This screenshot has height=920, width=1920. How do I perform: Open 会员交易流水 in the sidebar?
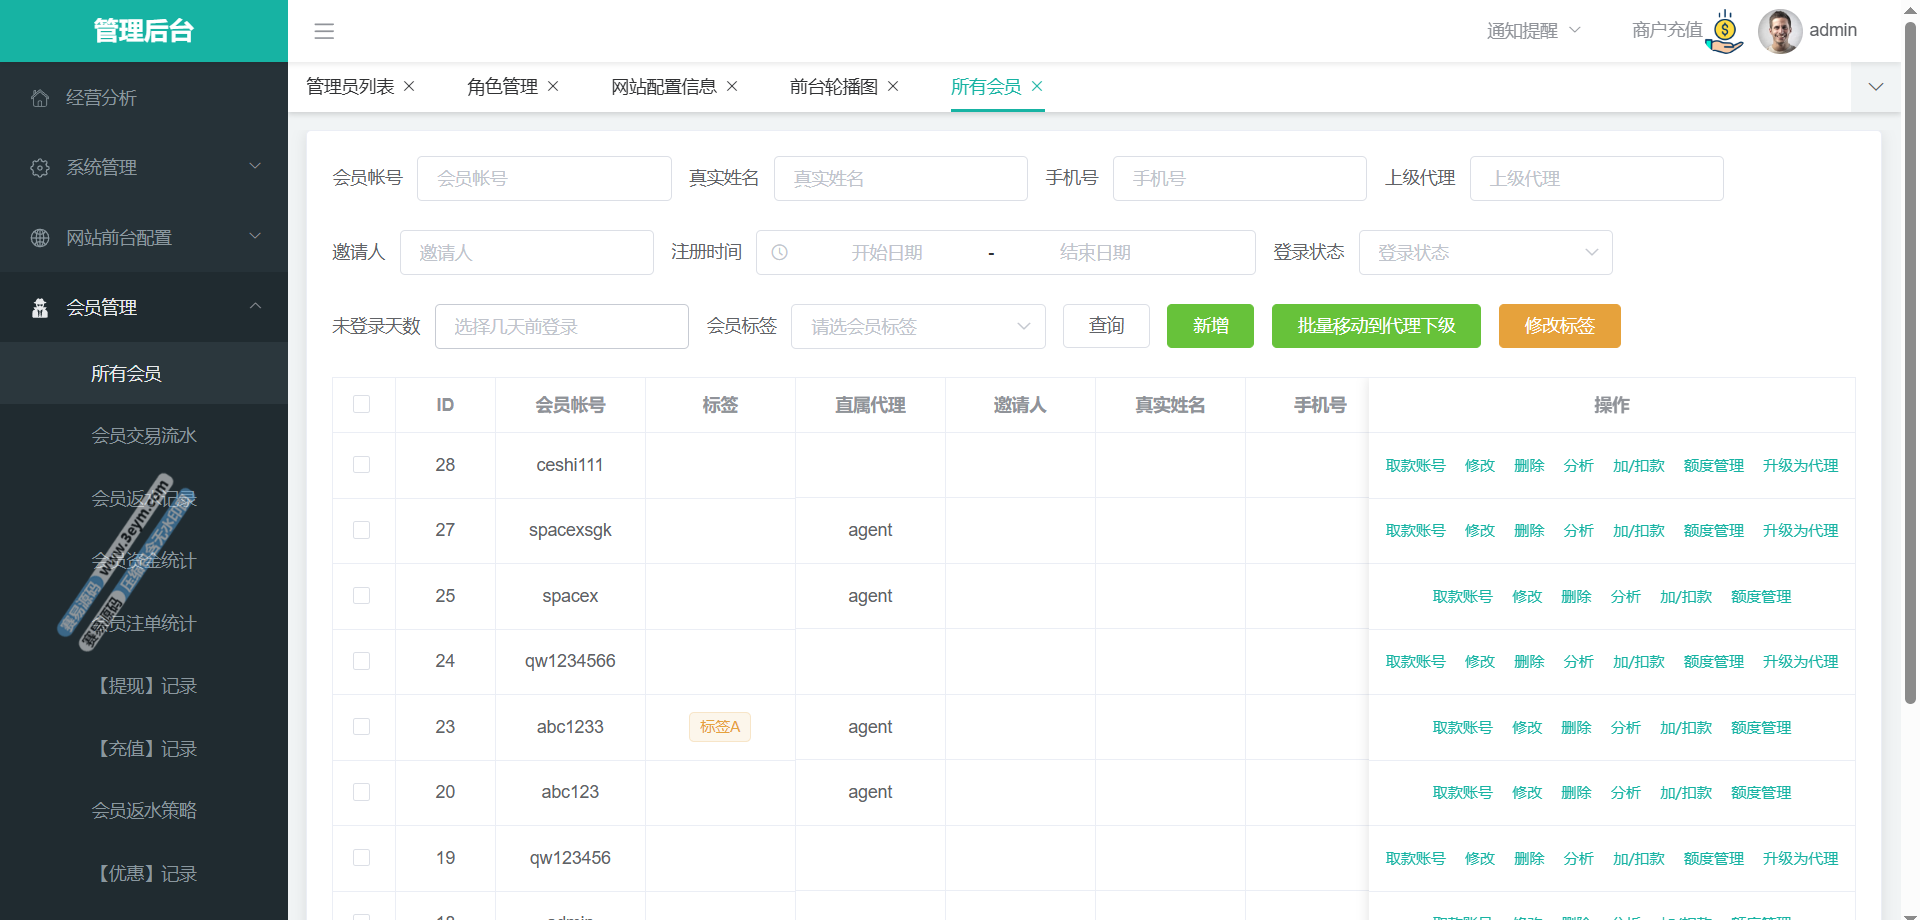144,436
